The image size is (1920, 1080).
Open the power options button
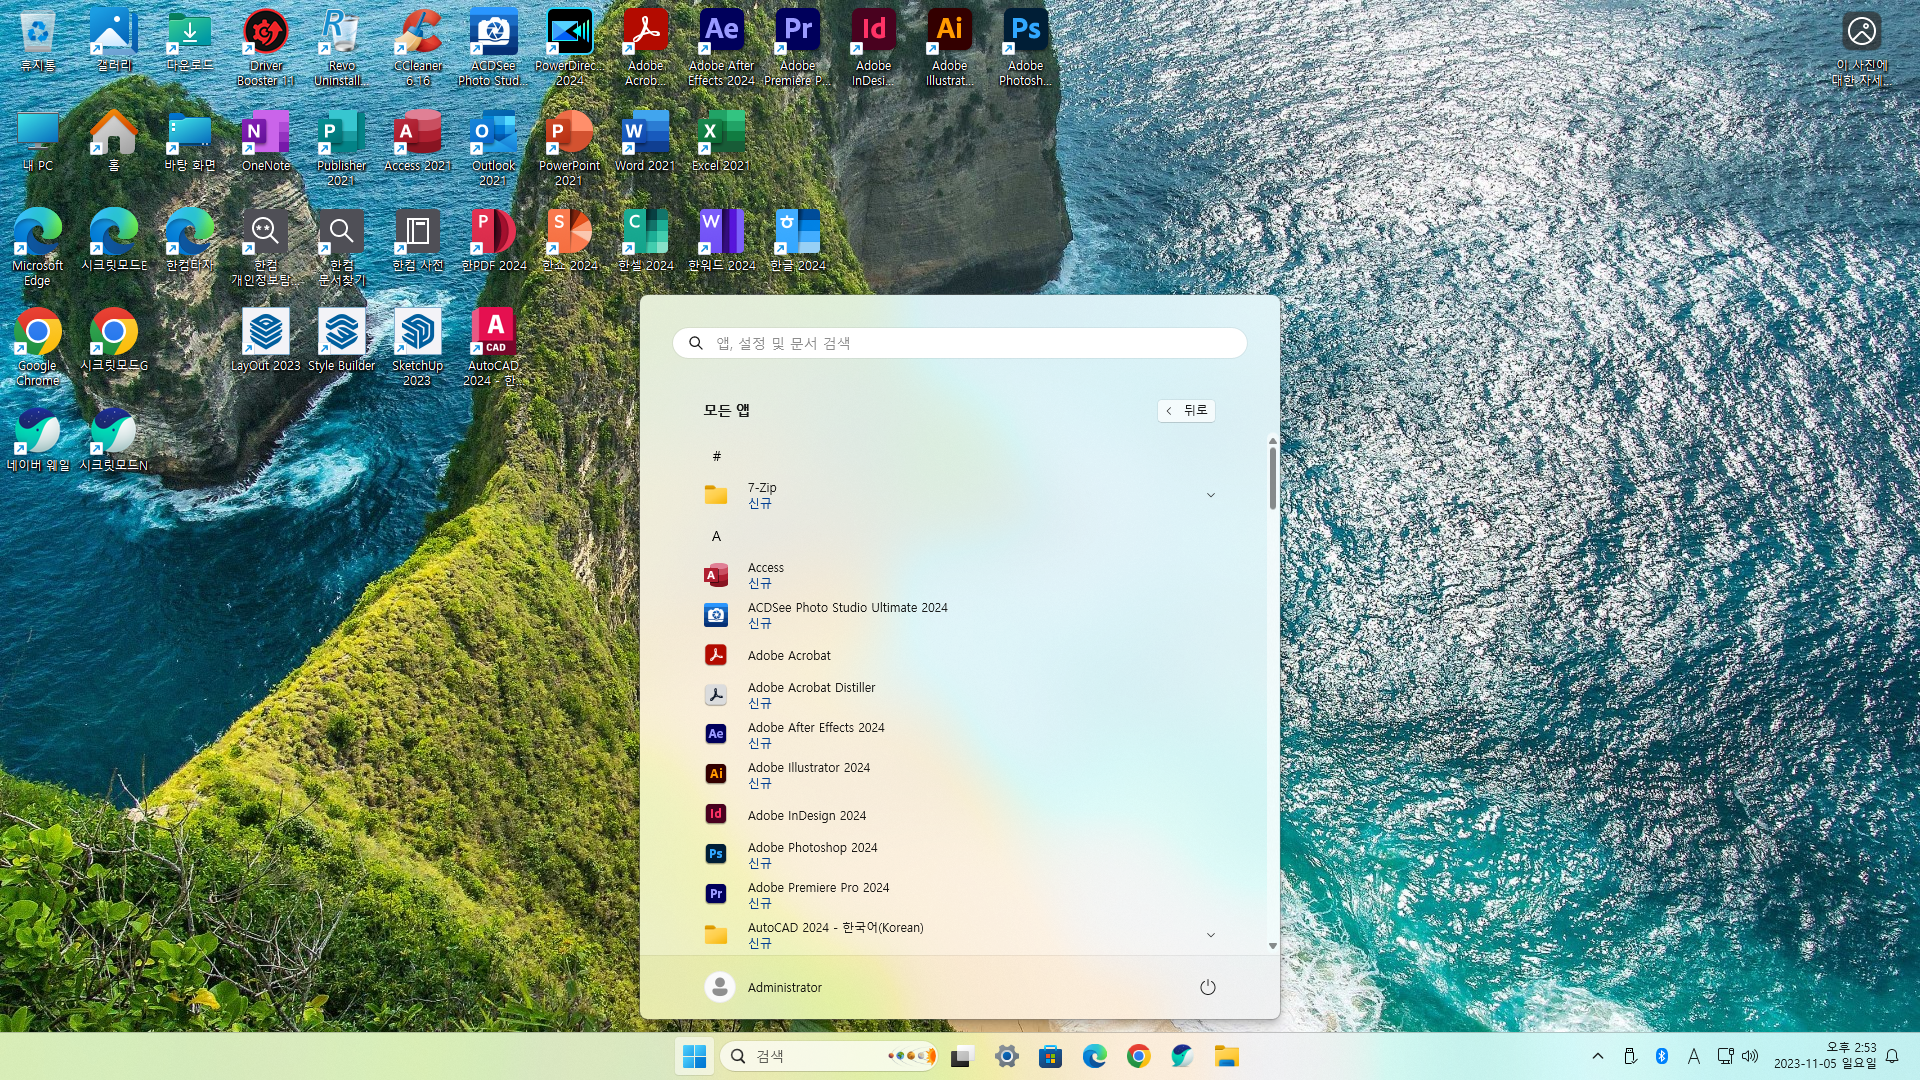click(1207, 987)
